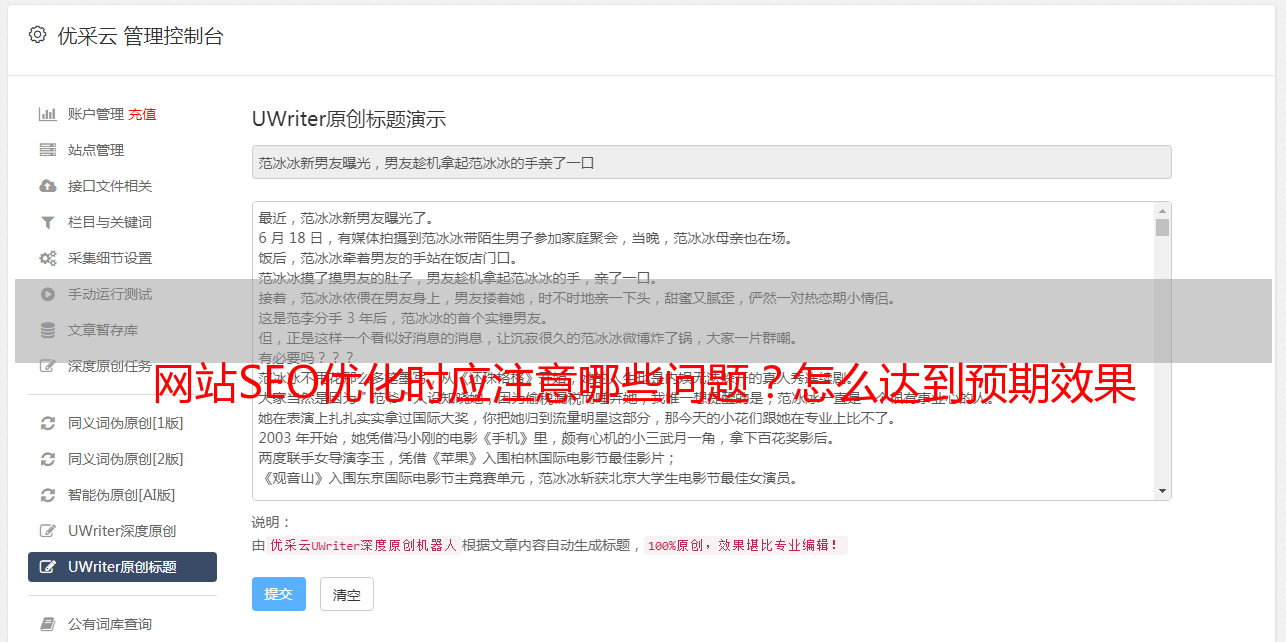Click the up arrow of the article scrollbar
This screenshot has width=1286, height=642.
click(1162, 211)
